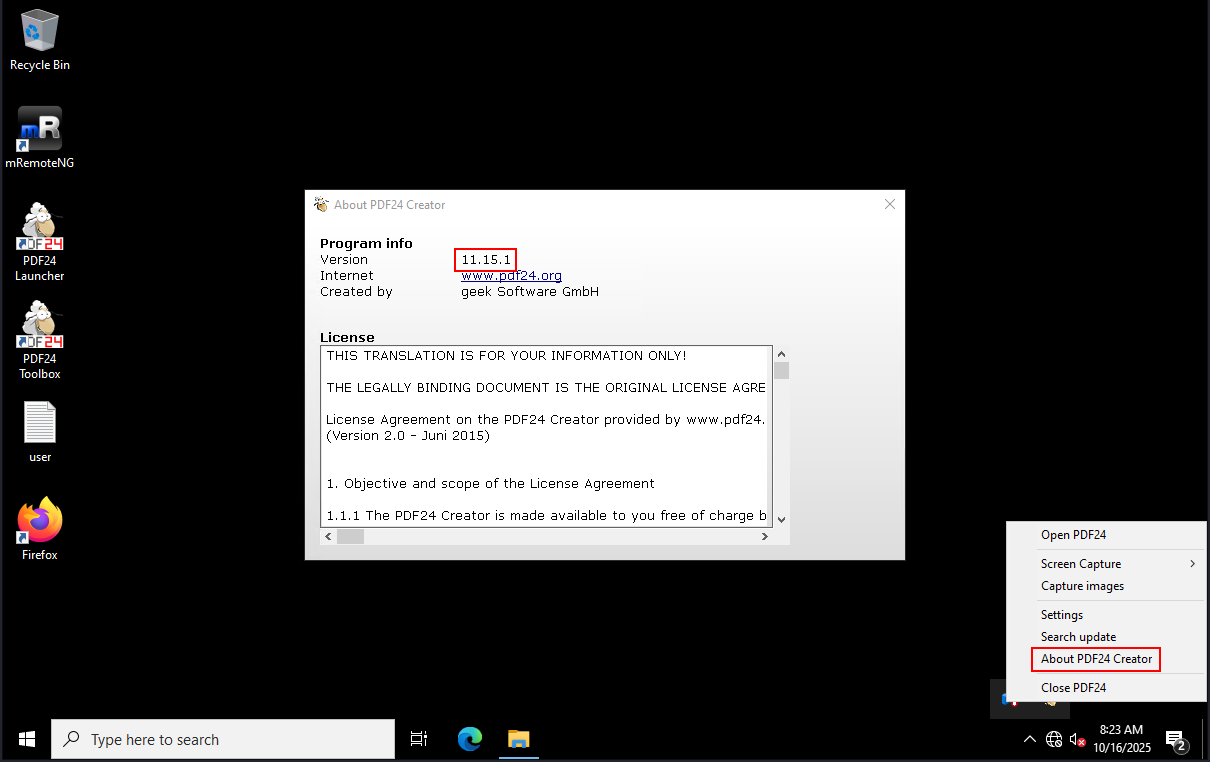
Task: Select the file named user on desktop
Action: pyautogui.click(x=40, y=432)
